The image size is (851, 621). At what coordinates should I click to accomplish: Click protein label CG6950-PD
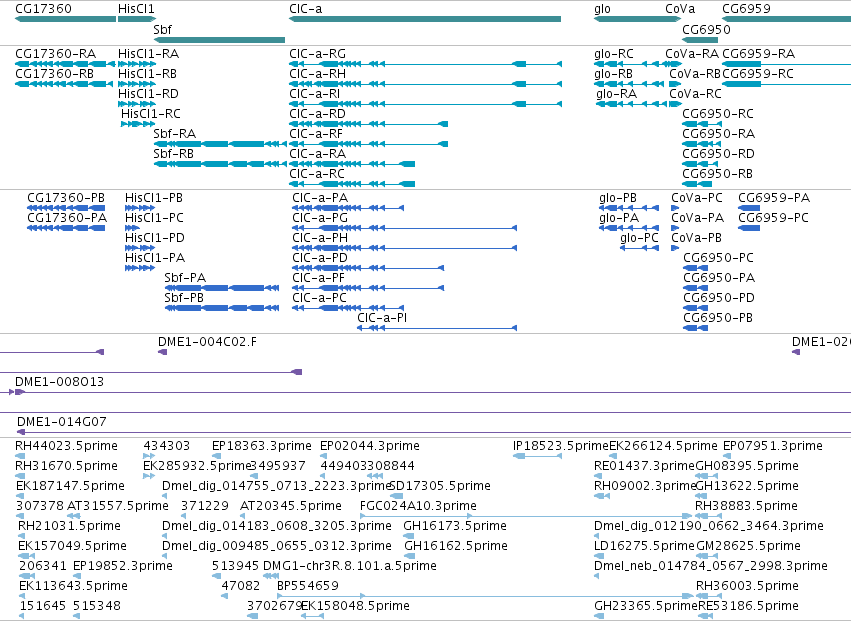click(x=719, y=297)
